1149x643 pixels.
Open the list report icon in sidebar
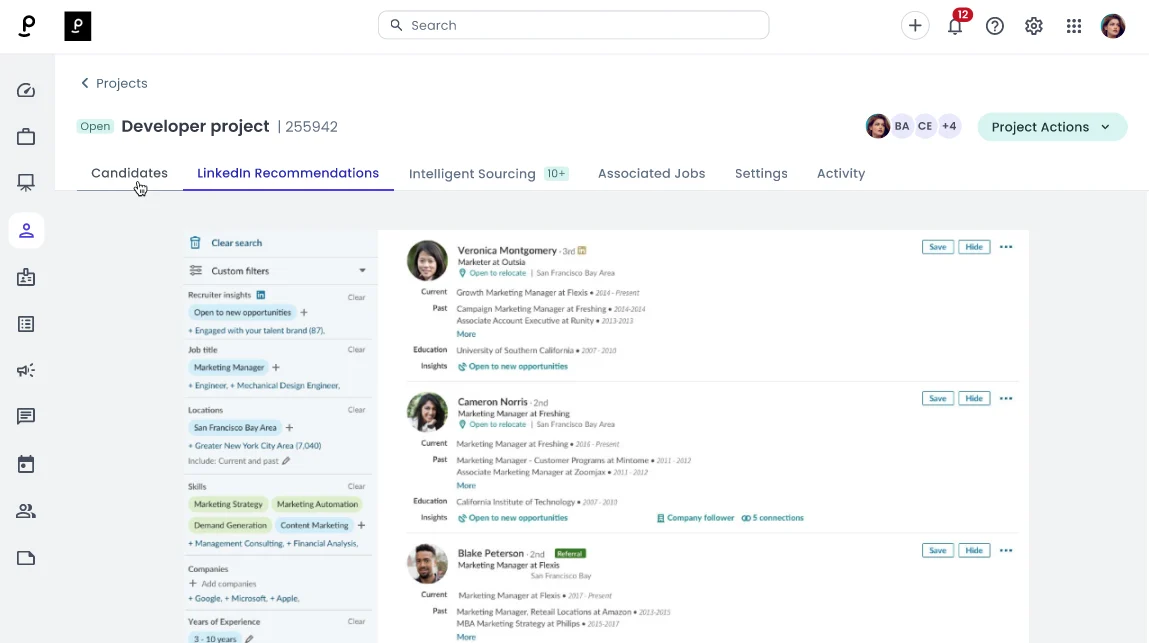[26, 324]
